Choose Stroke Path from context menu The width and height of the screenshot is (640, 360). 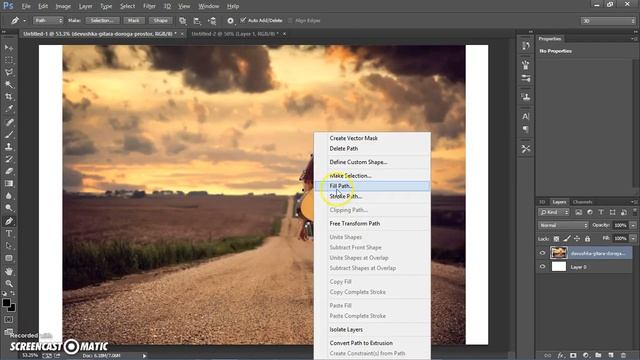[x=372, y=196]
